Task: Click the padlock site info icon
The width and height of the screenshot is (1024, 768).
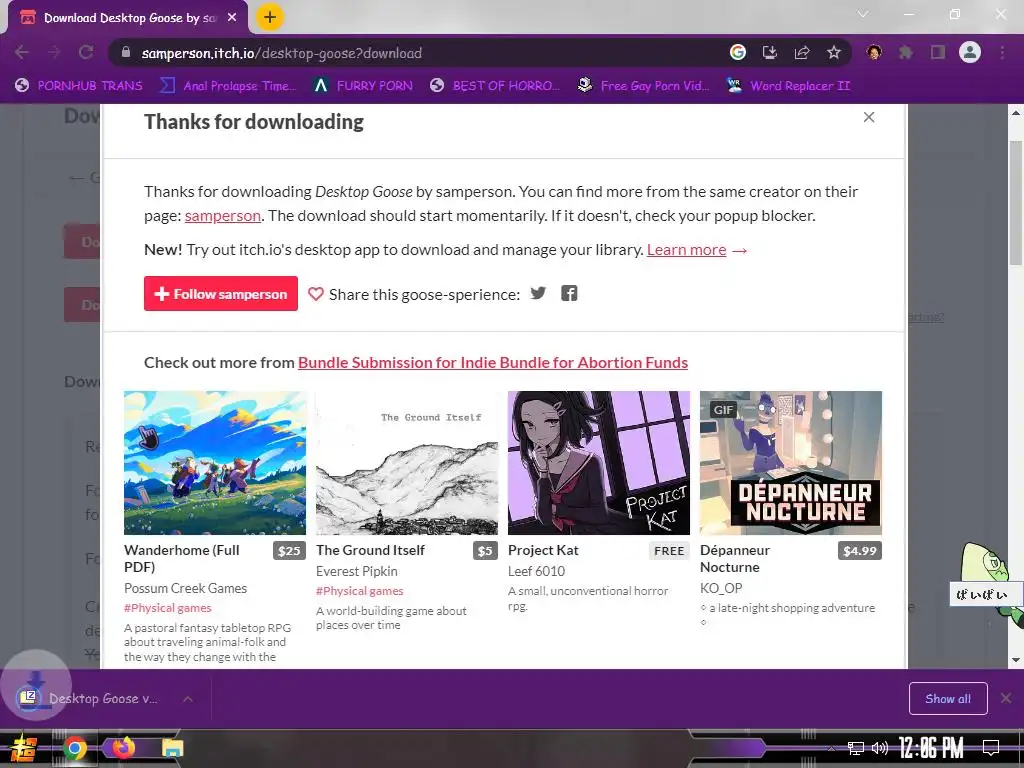Action: [x=126, y=52]
